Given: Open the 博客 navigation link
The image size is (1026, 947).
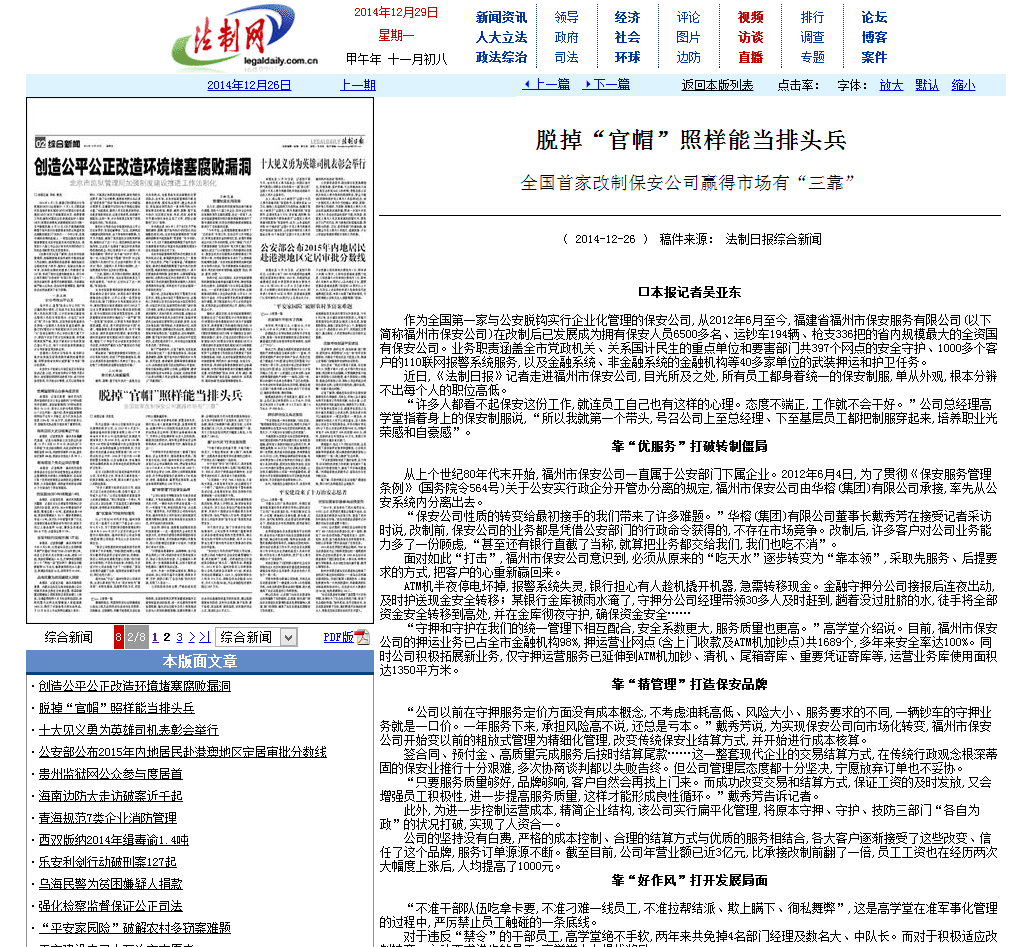Looking at the screenshot, I should click(x=874, y=37).
